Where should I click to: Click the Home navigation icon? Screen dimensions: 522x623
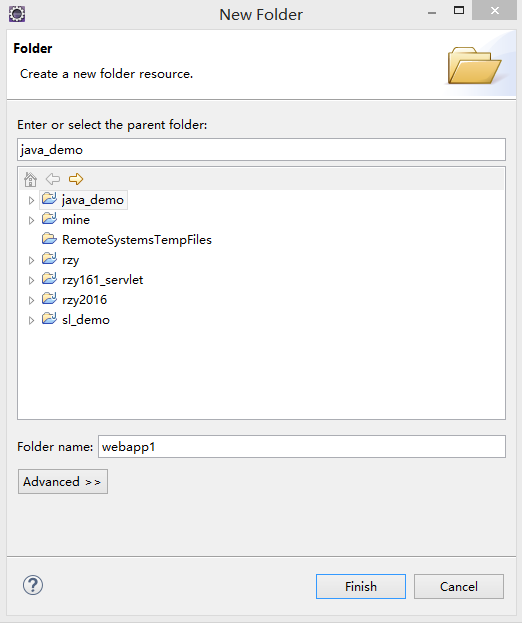30,179
